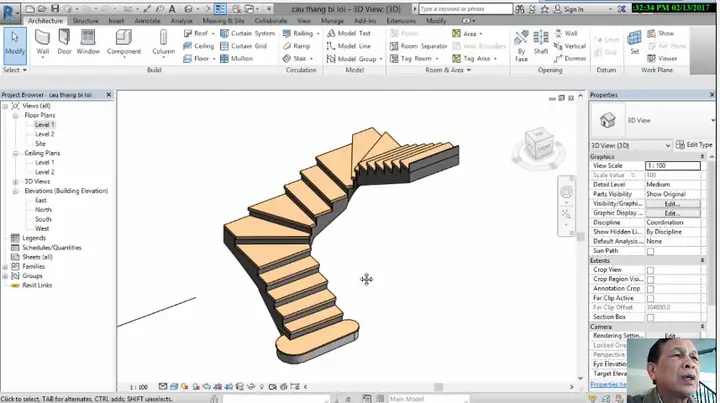Viewport: 720px width, 403px height.
Task: Click the Viewer work plane icon
Action: point(662,59)
